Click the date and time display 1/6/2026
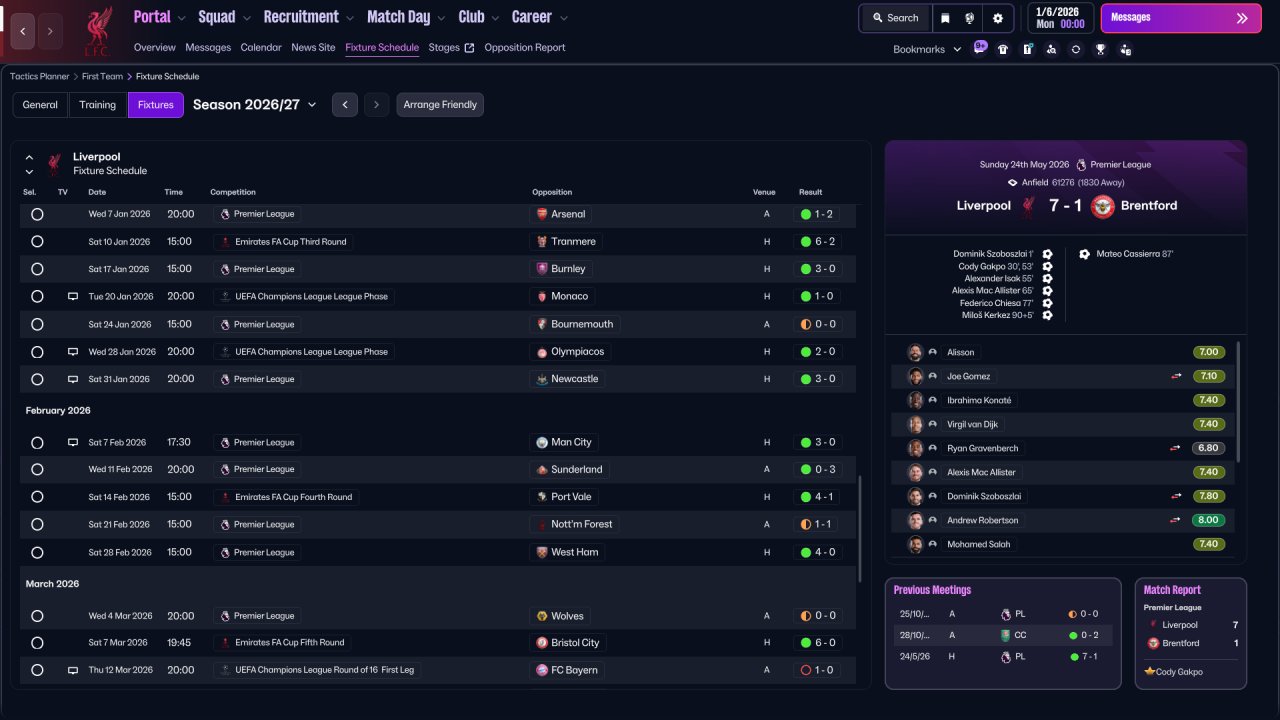Viewport: 1280px width, 720px height. [x=1060, y=18]
